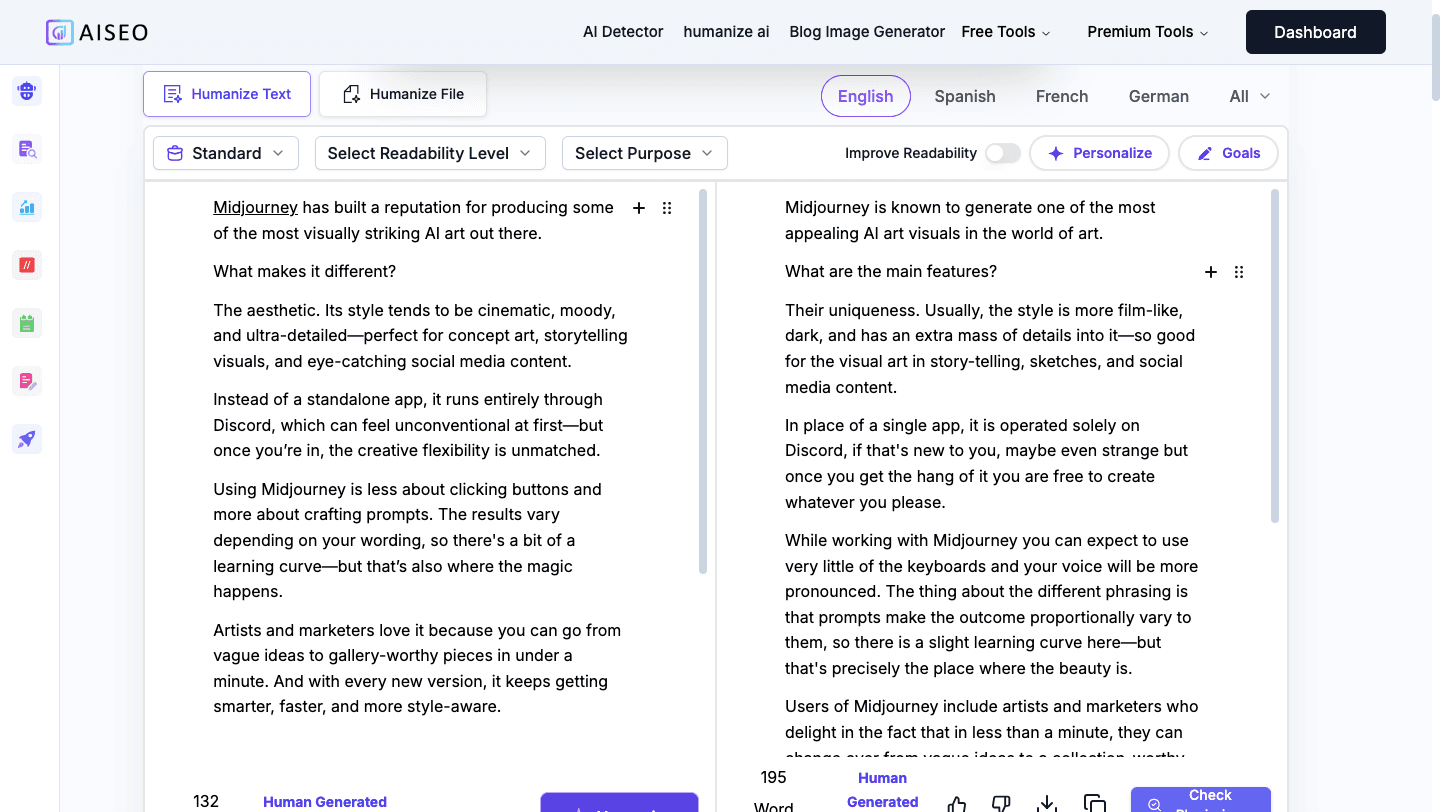Open the Select Readability Level dropdown
Viewport: 1440px width, 812px height.
430,153
